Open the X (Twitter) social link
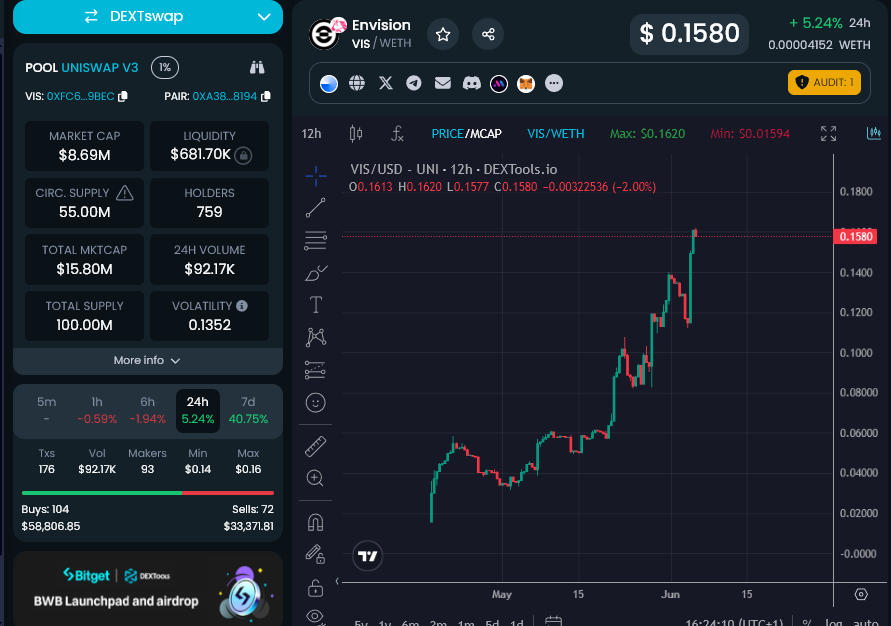The height and width of the screenshot is (626, 891). tap(386, 84)
